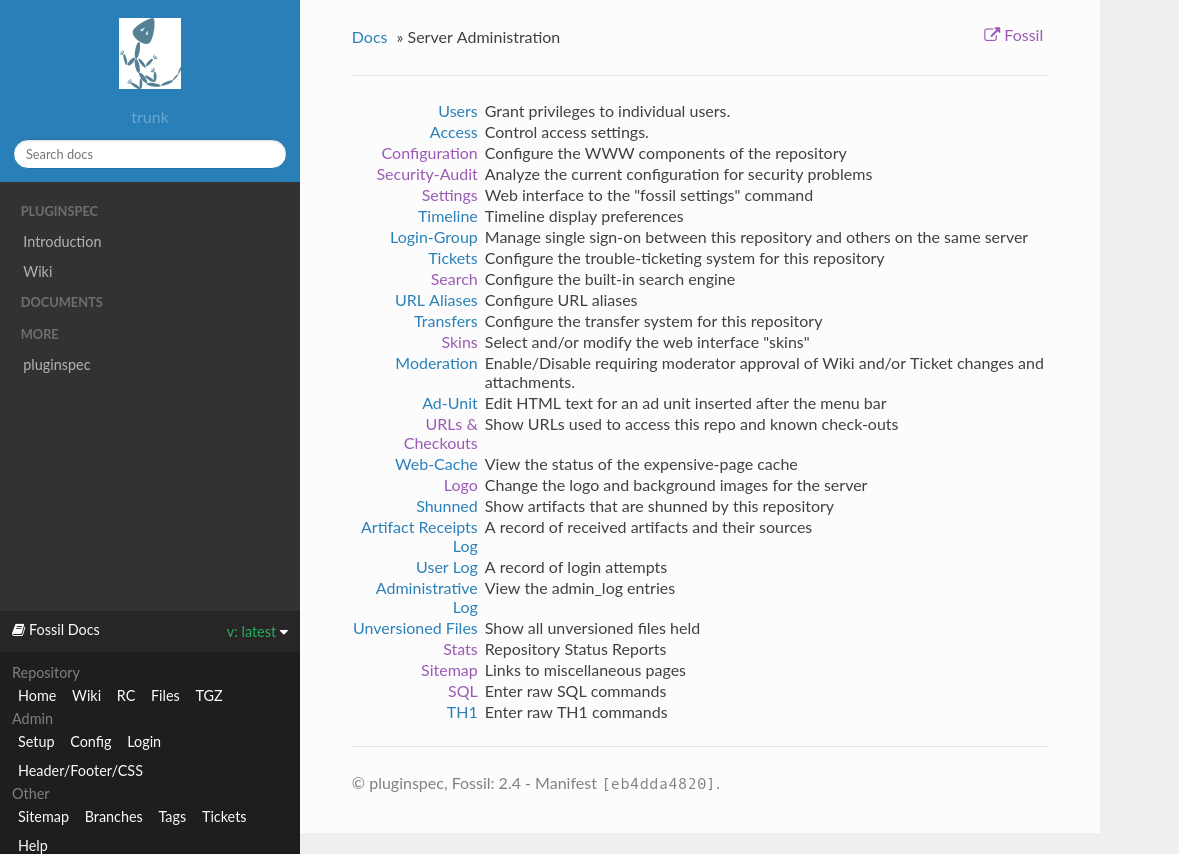Open the Unversioned Files link

(415, 629)
